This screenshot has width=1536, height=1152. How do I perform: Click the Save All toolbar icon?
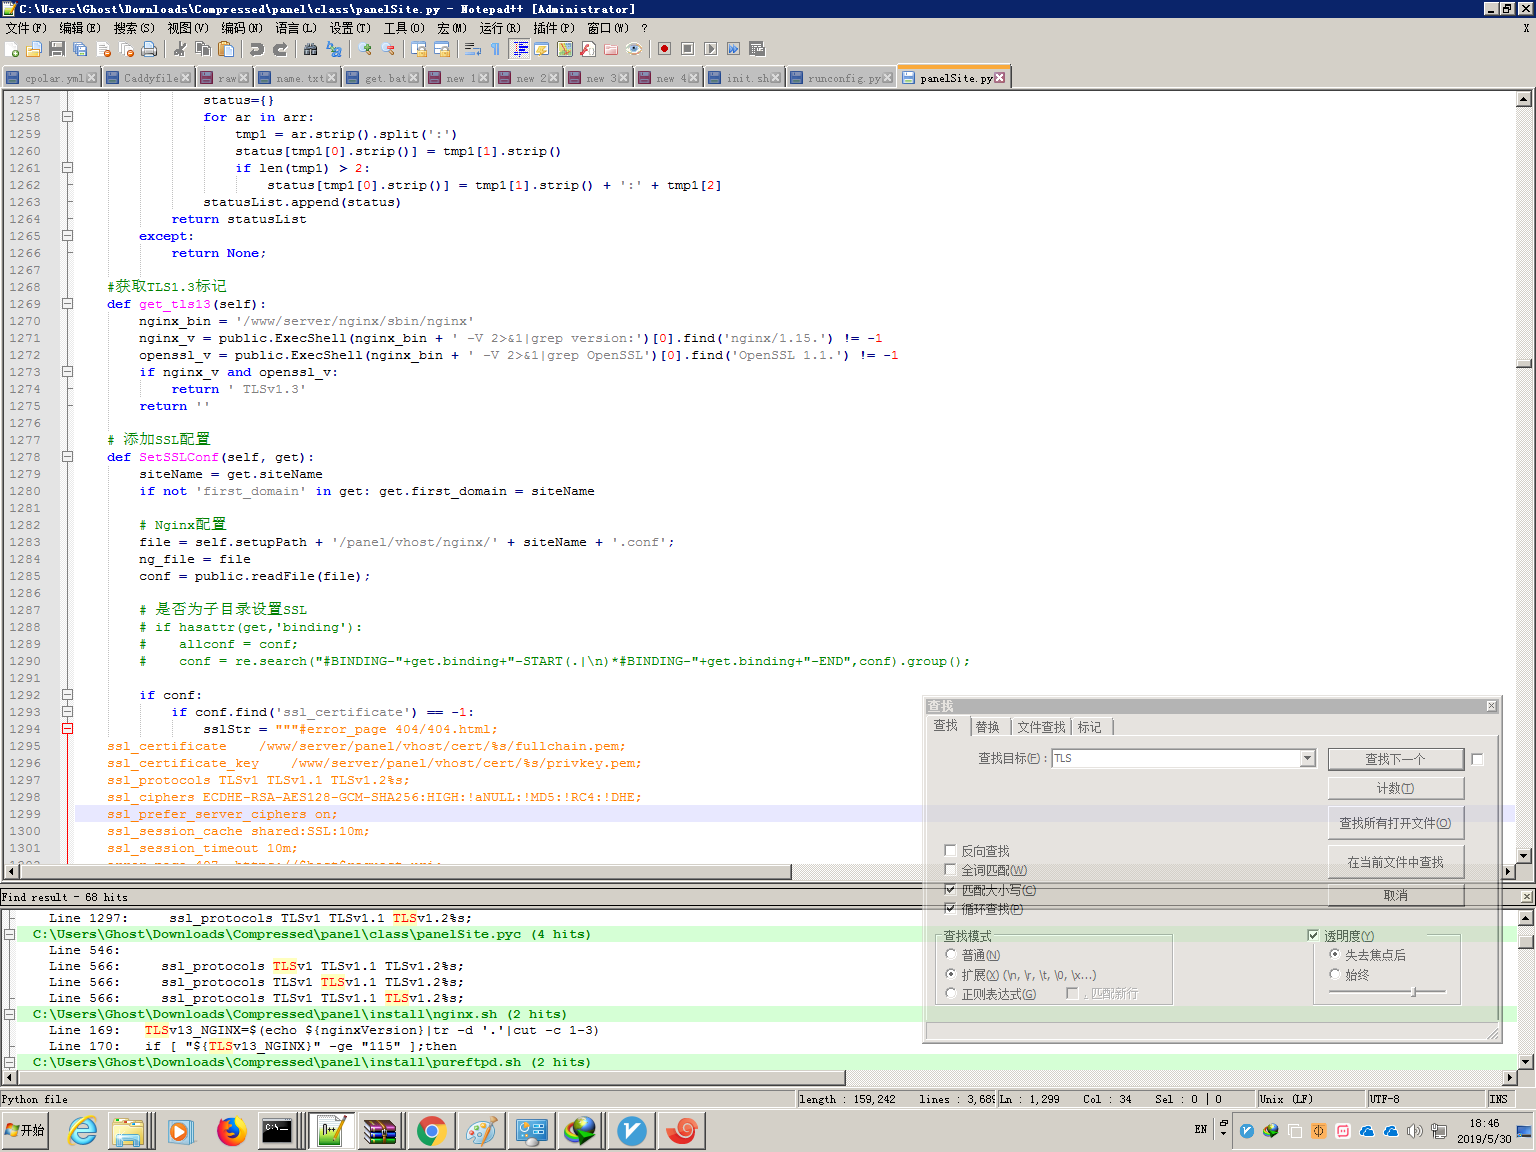(80, 49)
